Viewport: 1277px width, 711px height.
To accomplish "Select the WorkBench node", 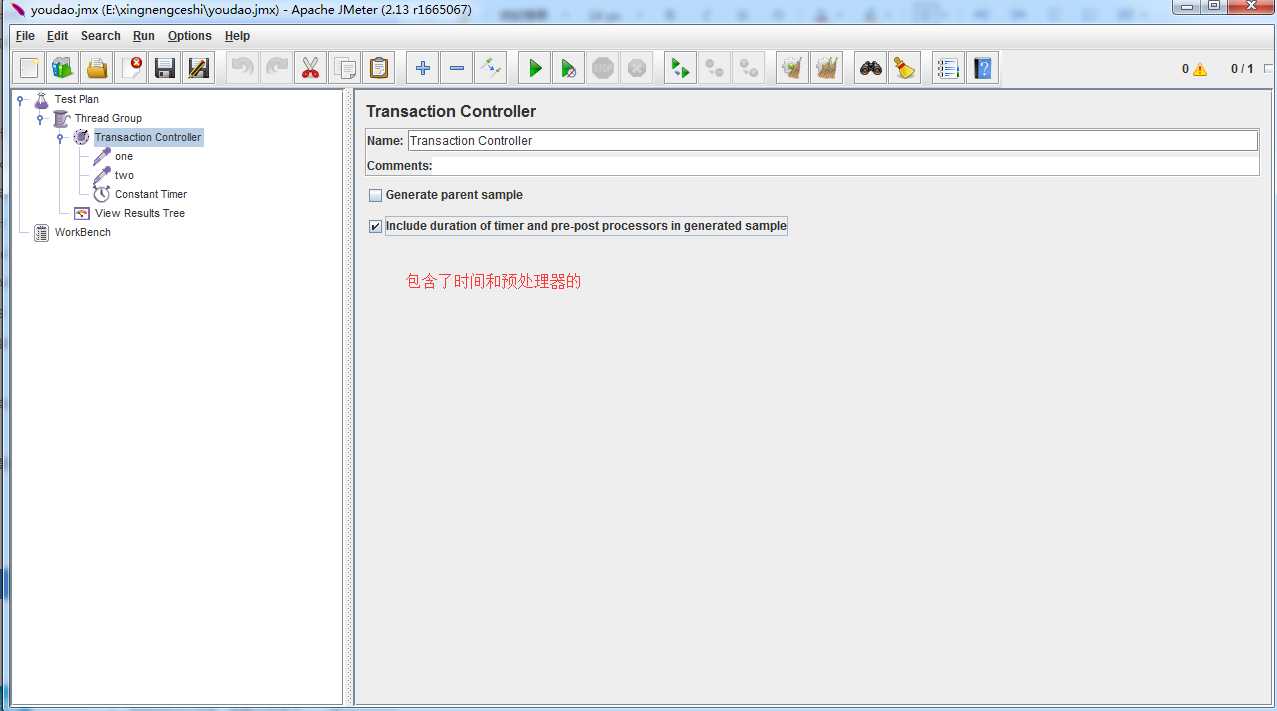I will [83, 232].
